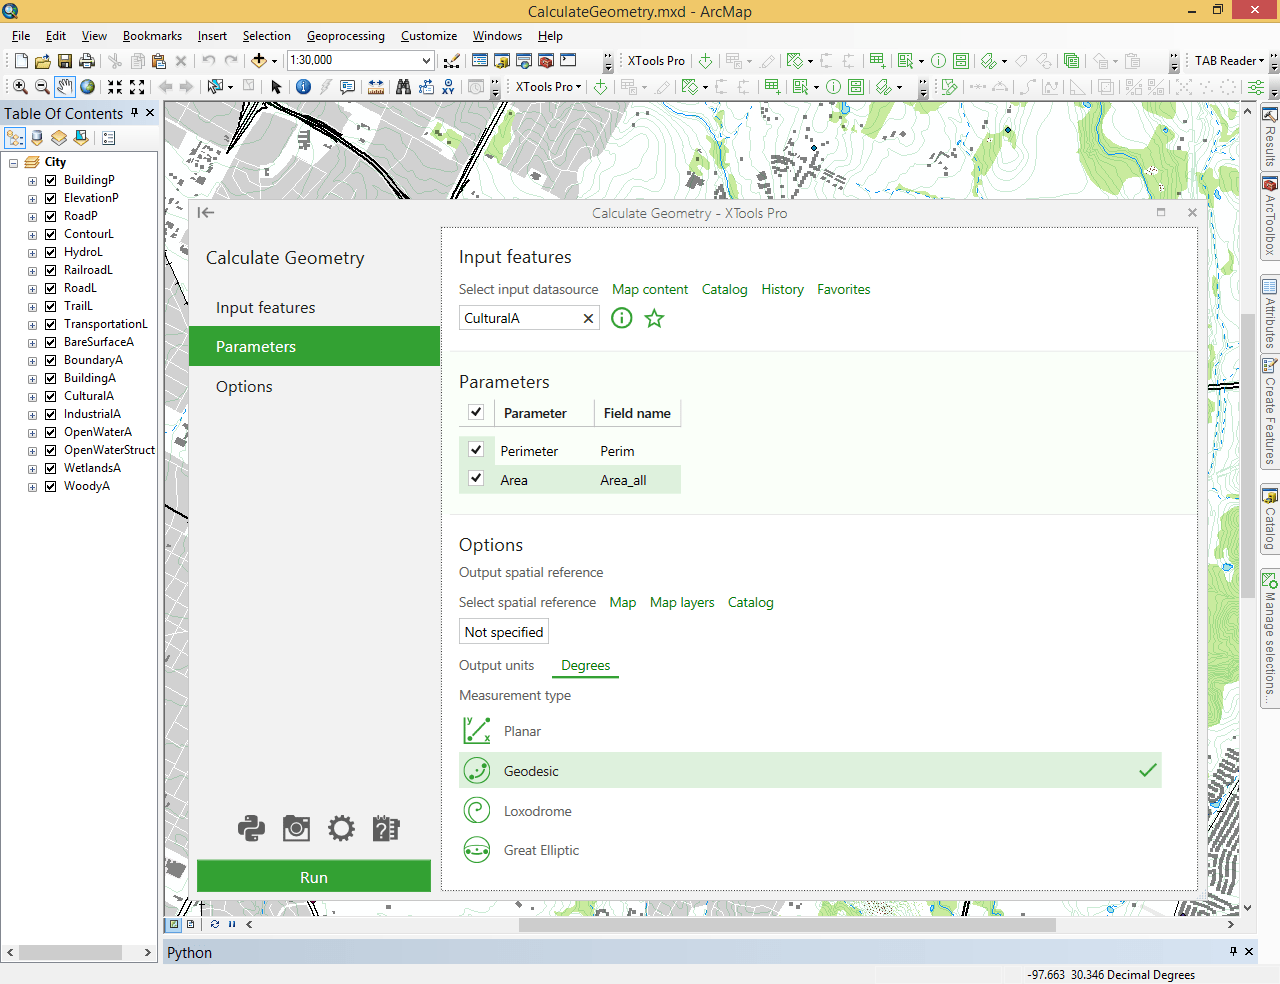
Task: Open the Bookmarks menu
Action: [x=152, y=36]
